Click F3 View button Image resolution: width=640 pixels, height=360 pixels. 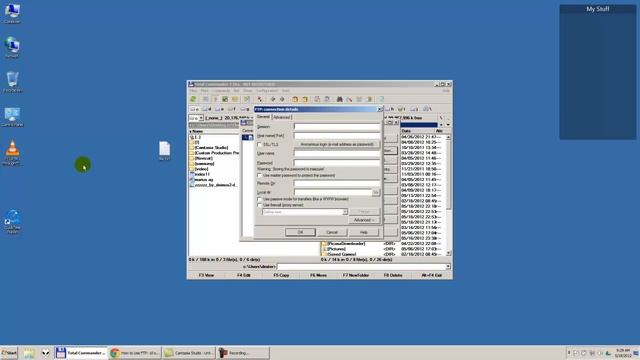pyautogui.click(x=206, y=276)
